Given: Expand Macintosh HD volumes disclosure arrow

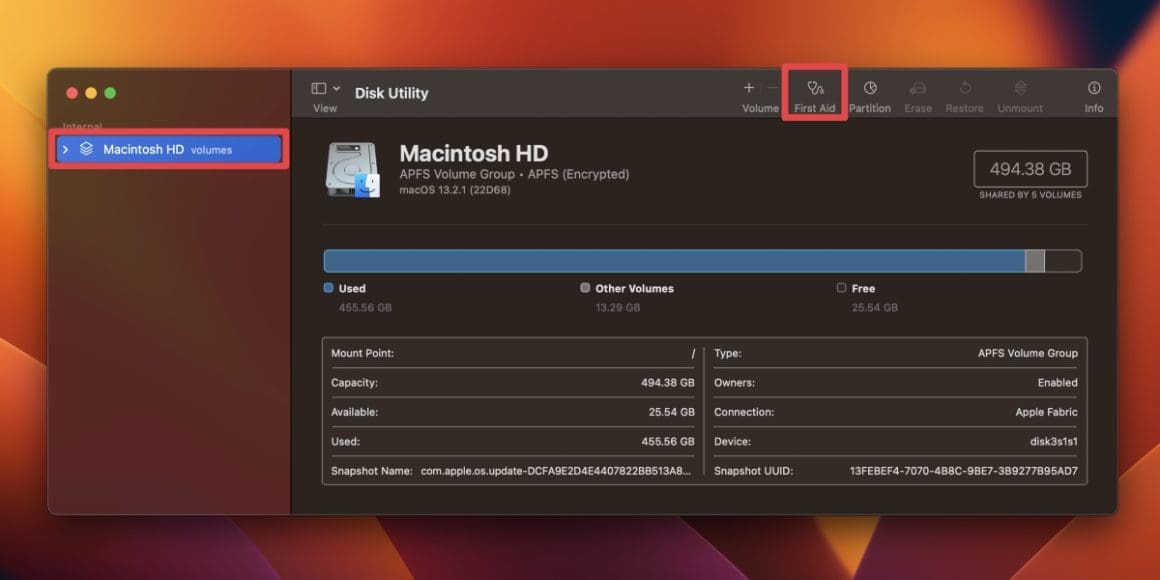Looking at the screenshot, I should click(66, 150).
